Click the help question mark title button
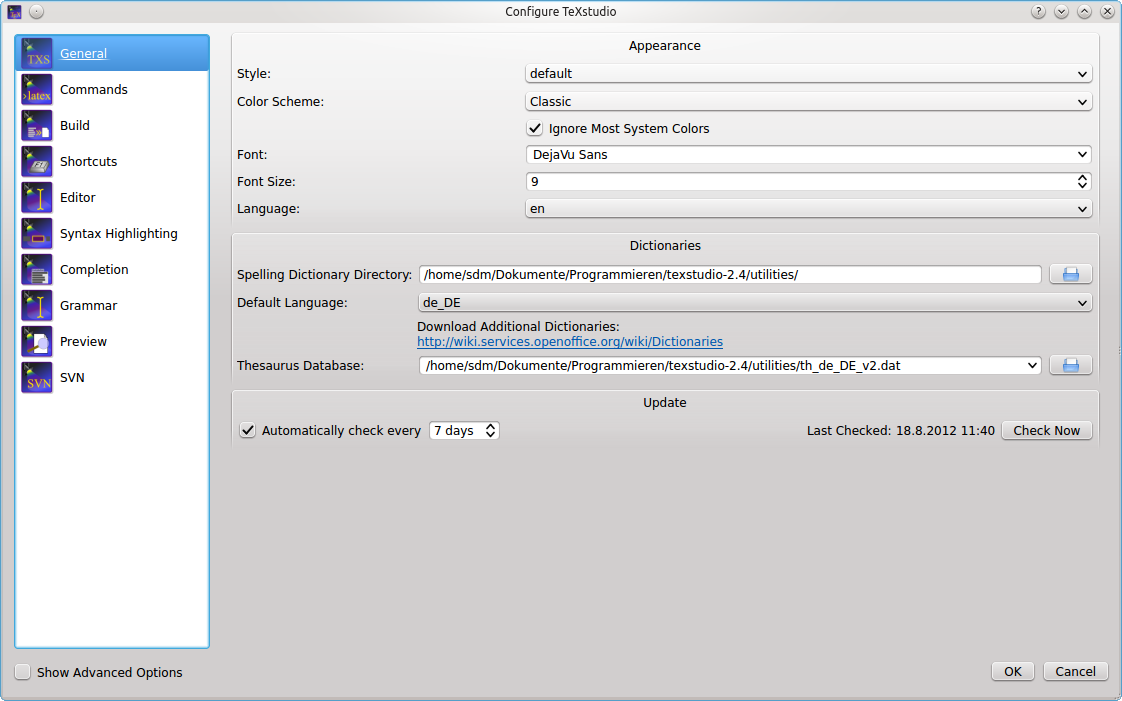Screen dimensions: 1122x701 click(x=1038, y=11)
